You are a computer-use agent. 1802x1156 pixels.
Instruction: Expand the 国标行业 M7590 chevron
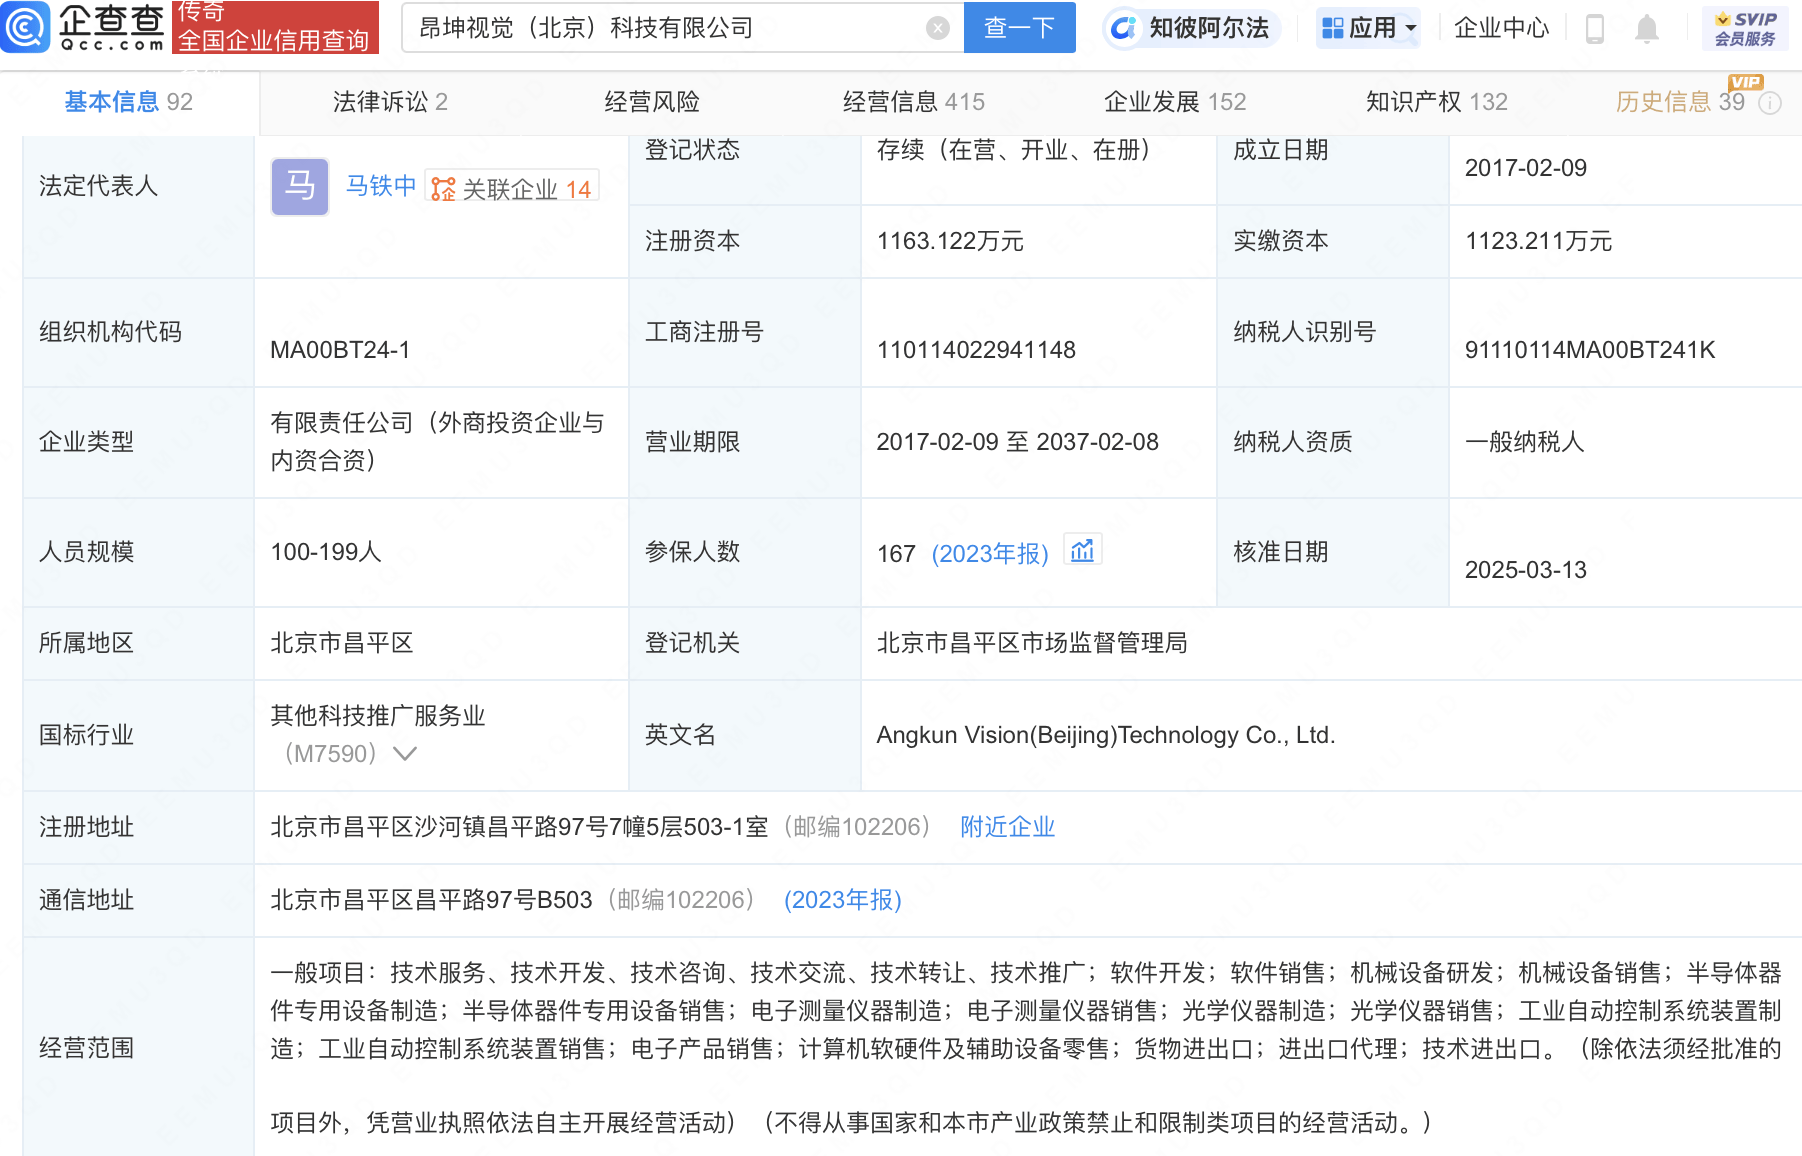tap(405, 753)
